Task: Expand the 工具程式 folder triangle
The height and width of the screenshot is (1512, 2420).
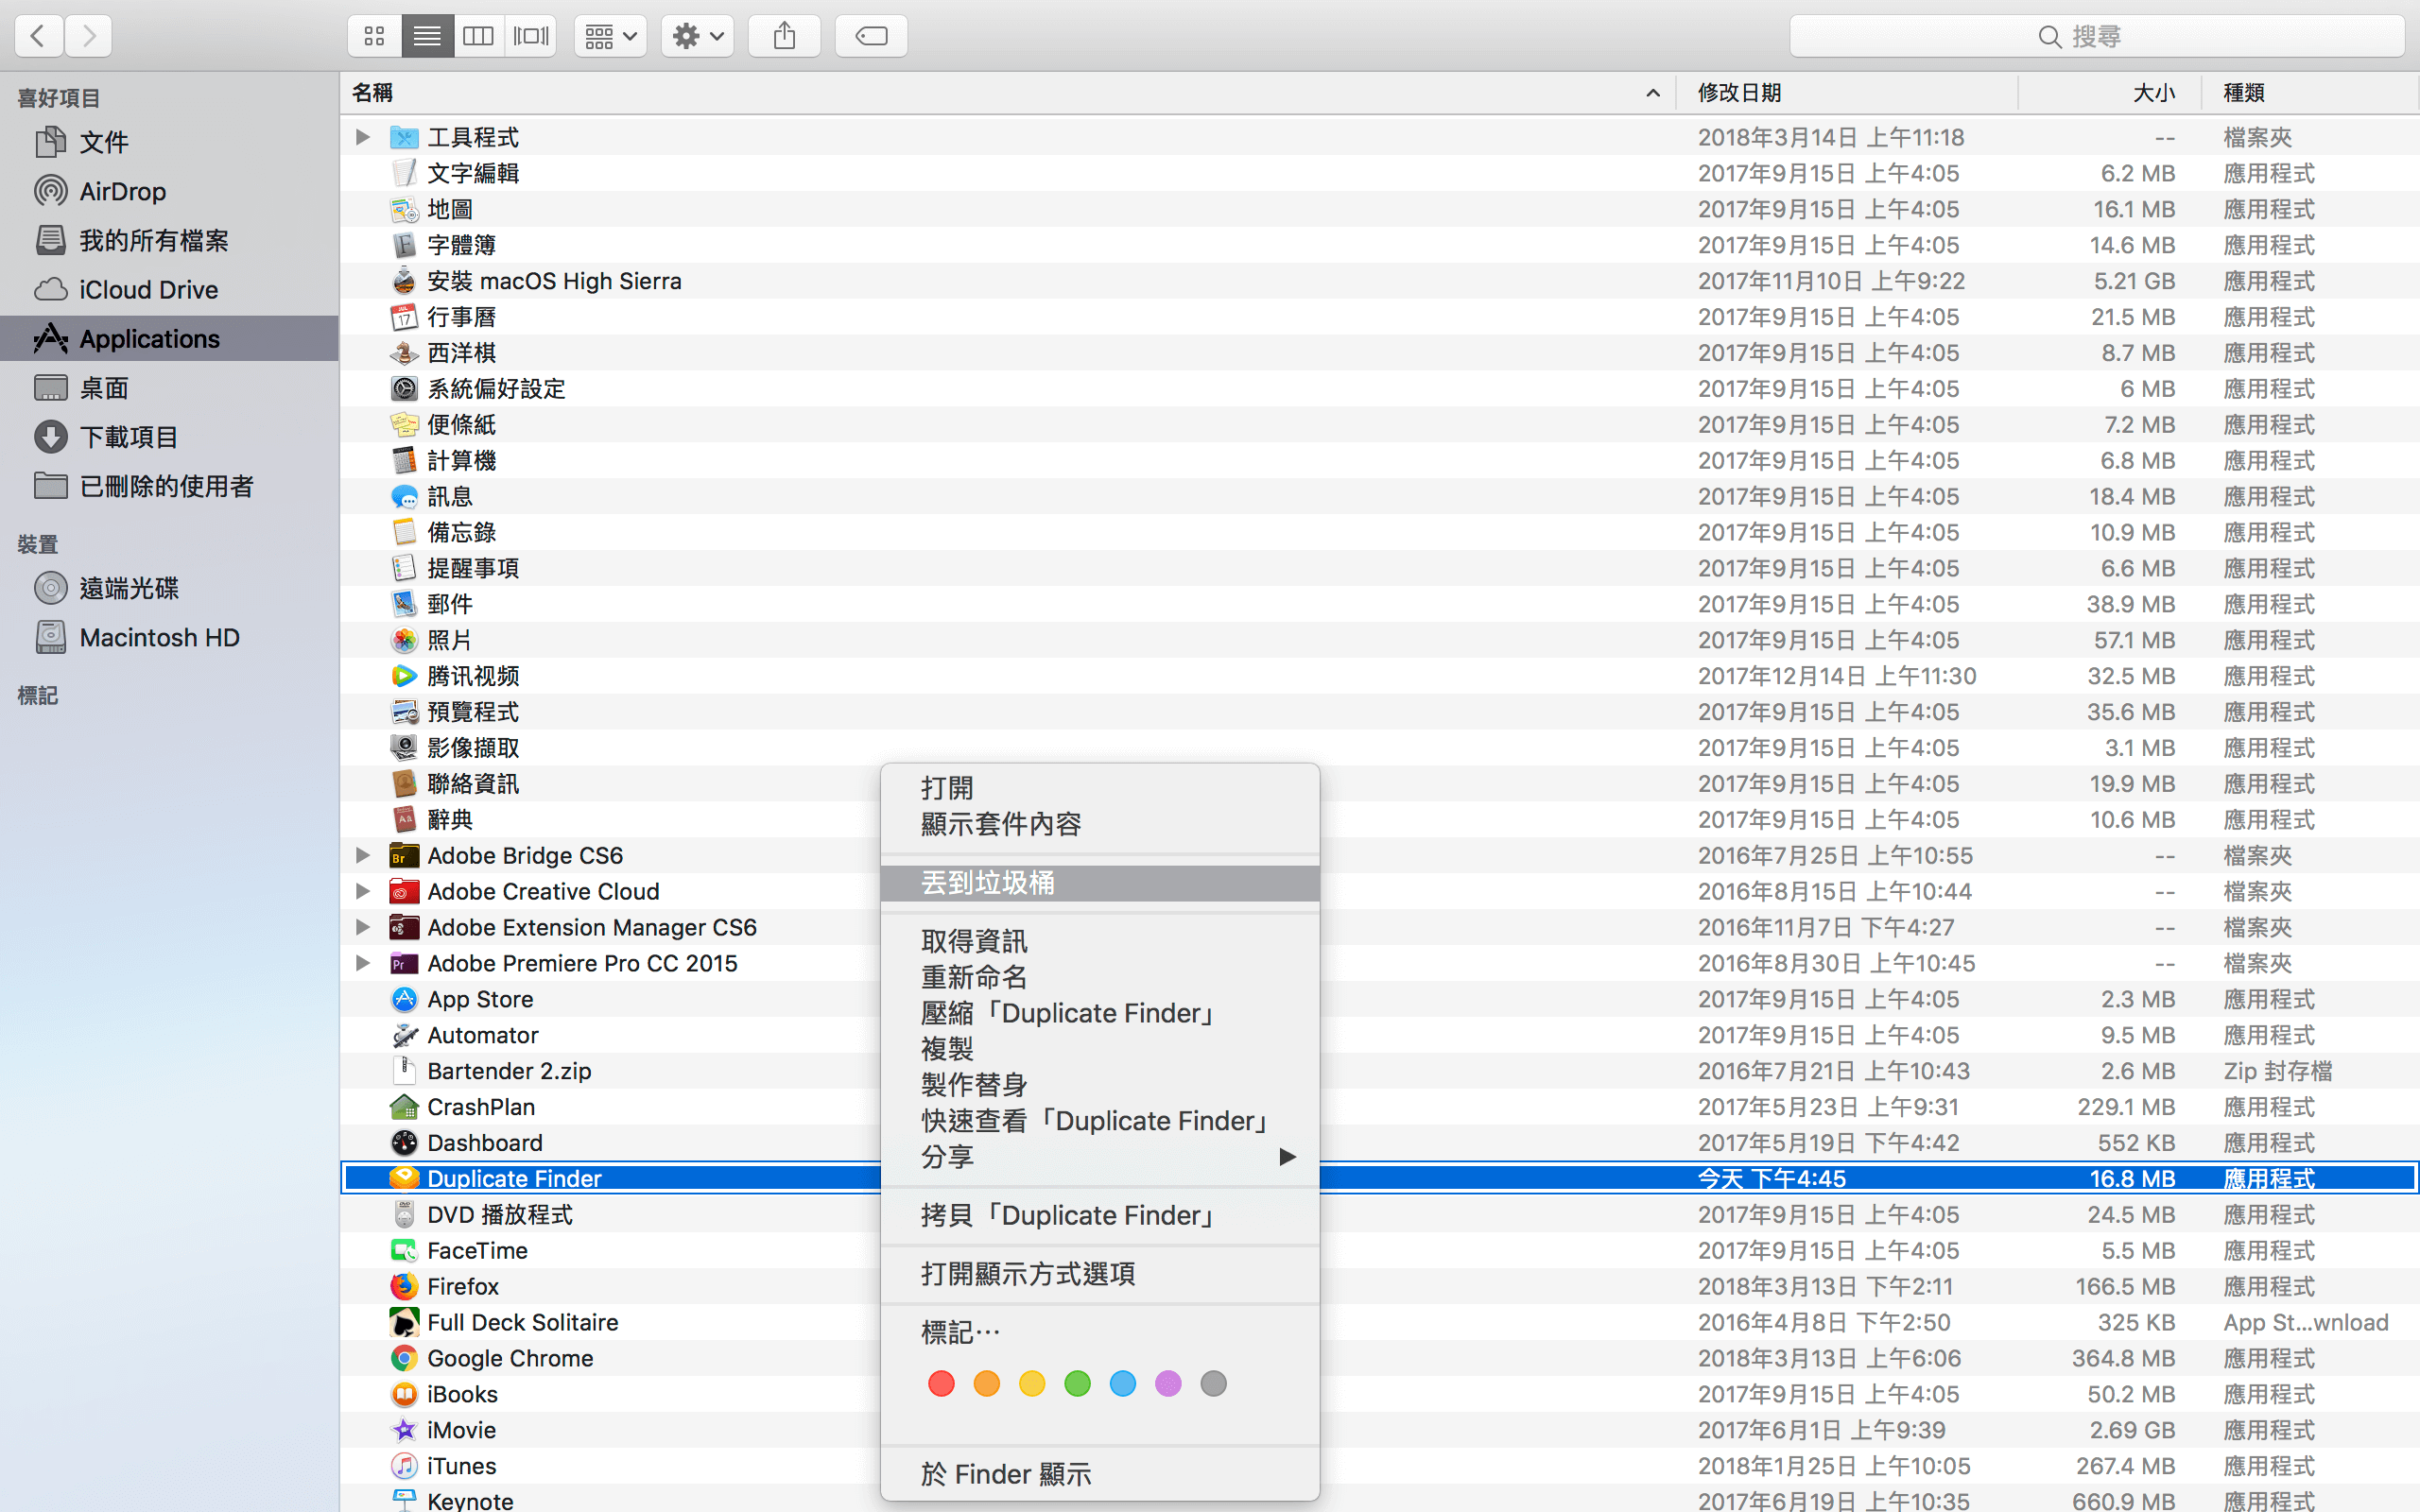Action: pos(363,137)
